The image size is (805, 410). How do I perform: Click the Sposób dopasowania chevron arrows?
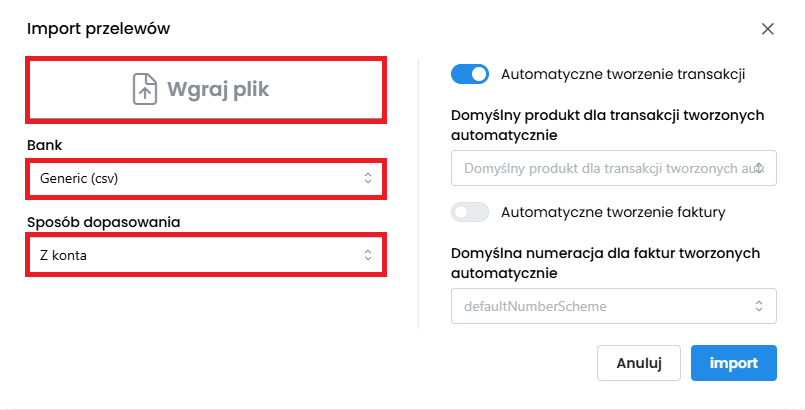367,256
